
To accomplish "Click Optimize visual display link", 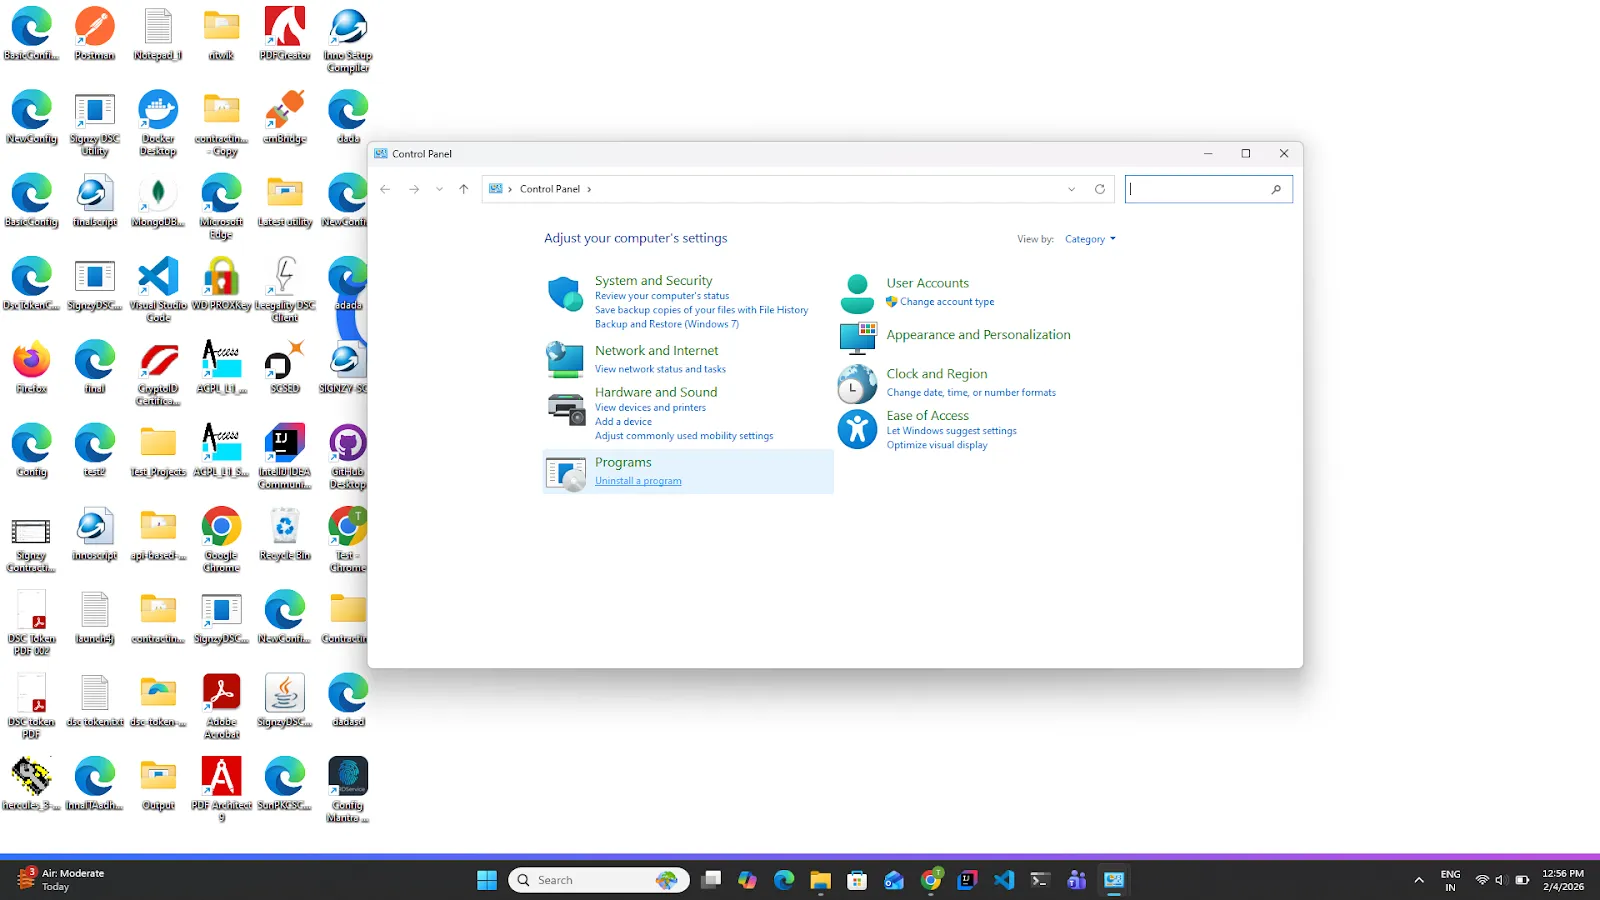I will tap(937, 445).
